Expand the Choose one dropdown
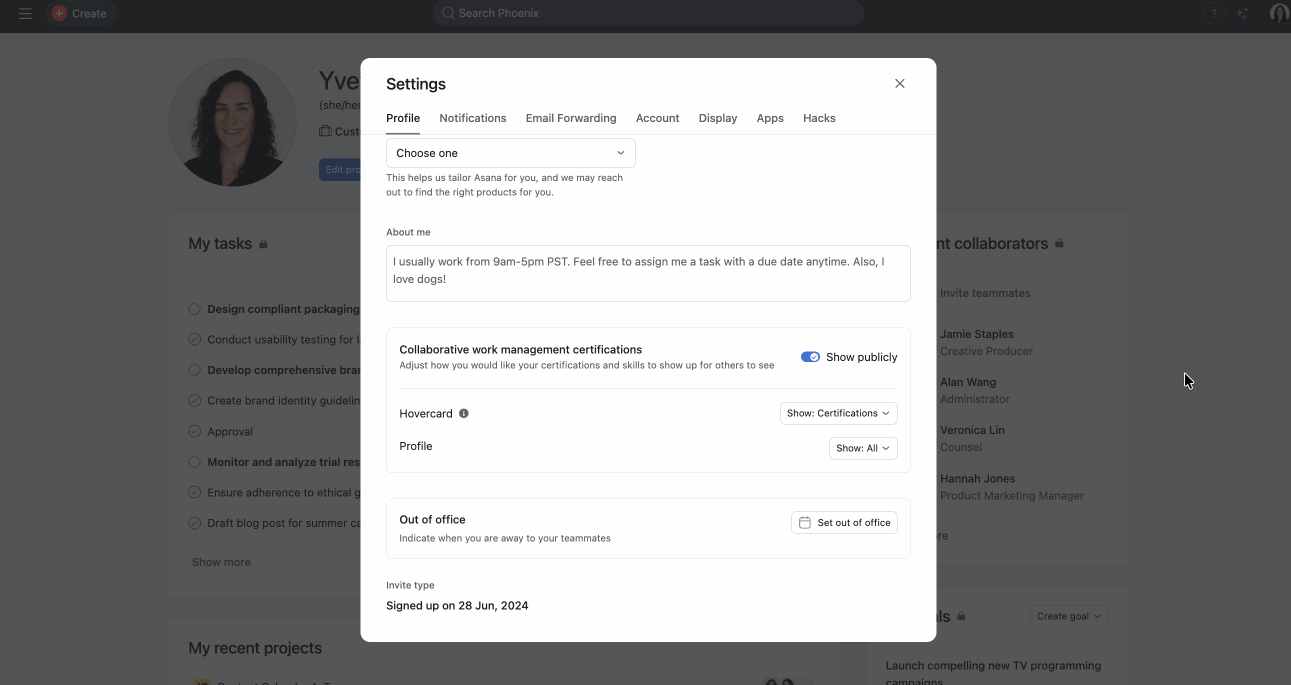 click(510, 153)
